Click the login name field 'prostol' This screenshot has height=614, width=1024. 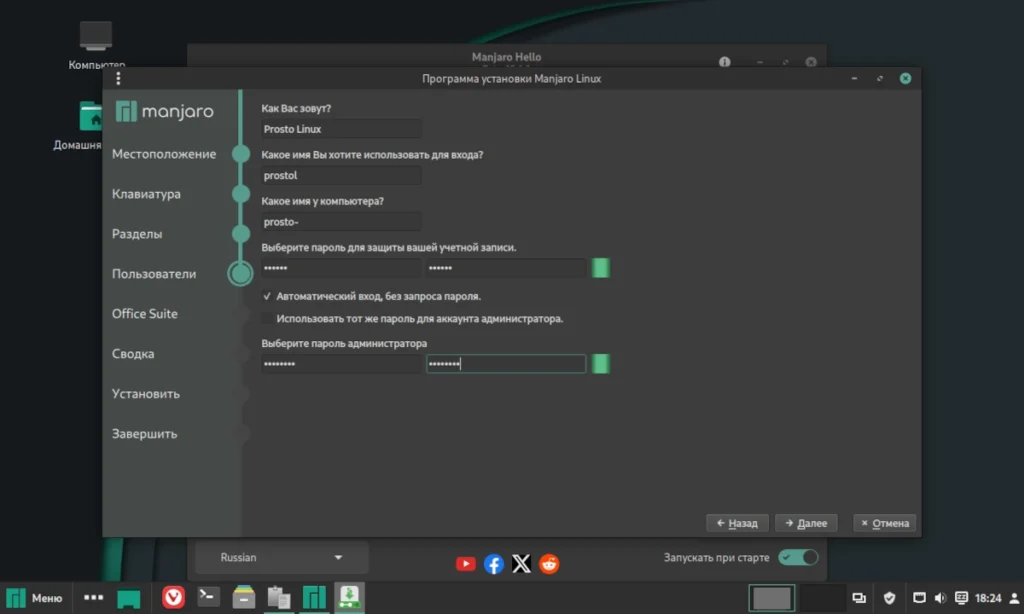click(341, 175)
